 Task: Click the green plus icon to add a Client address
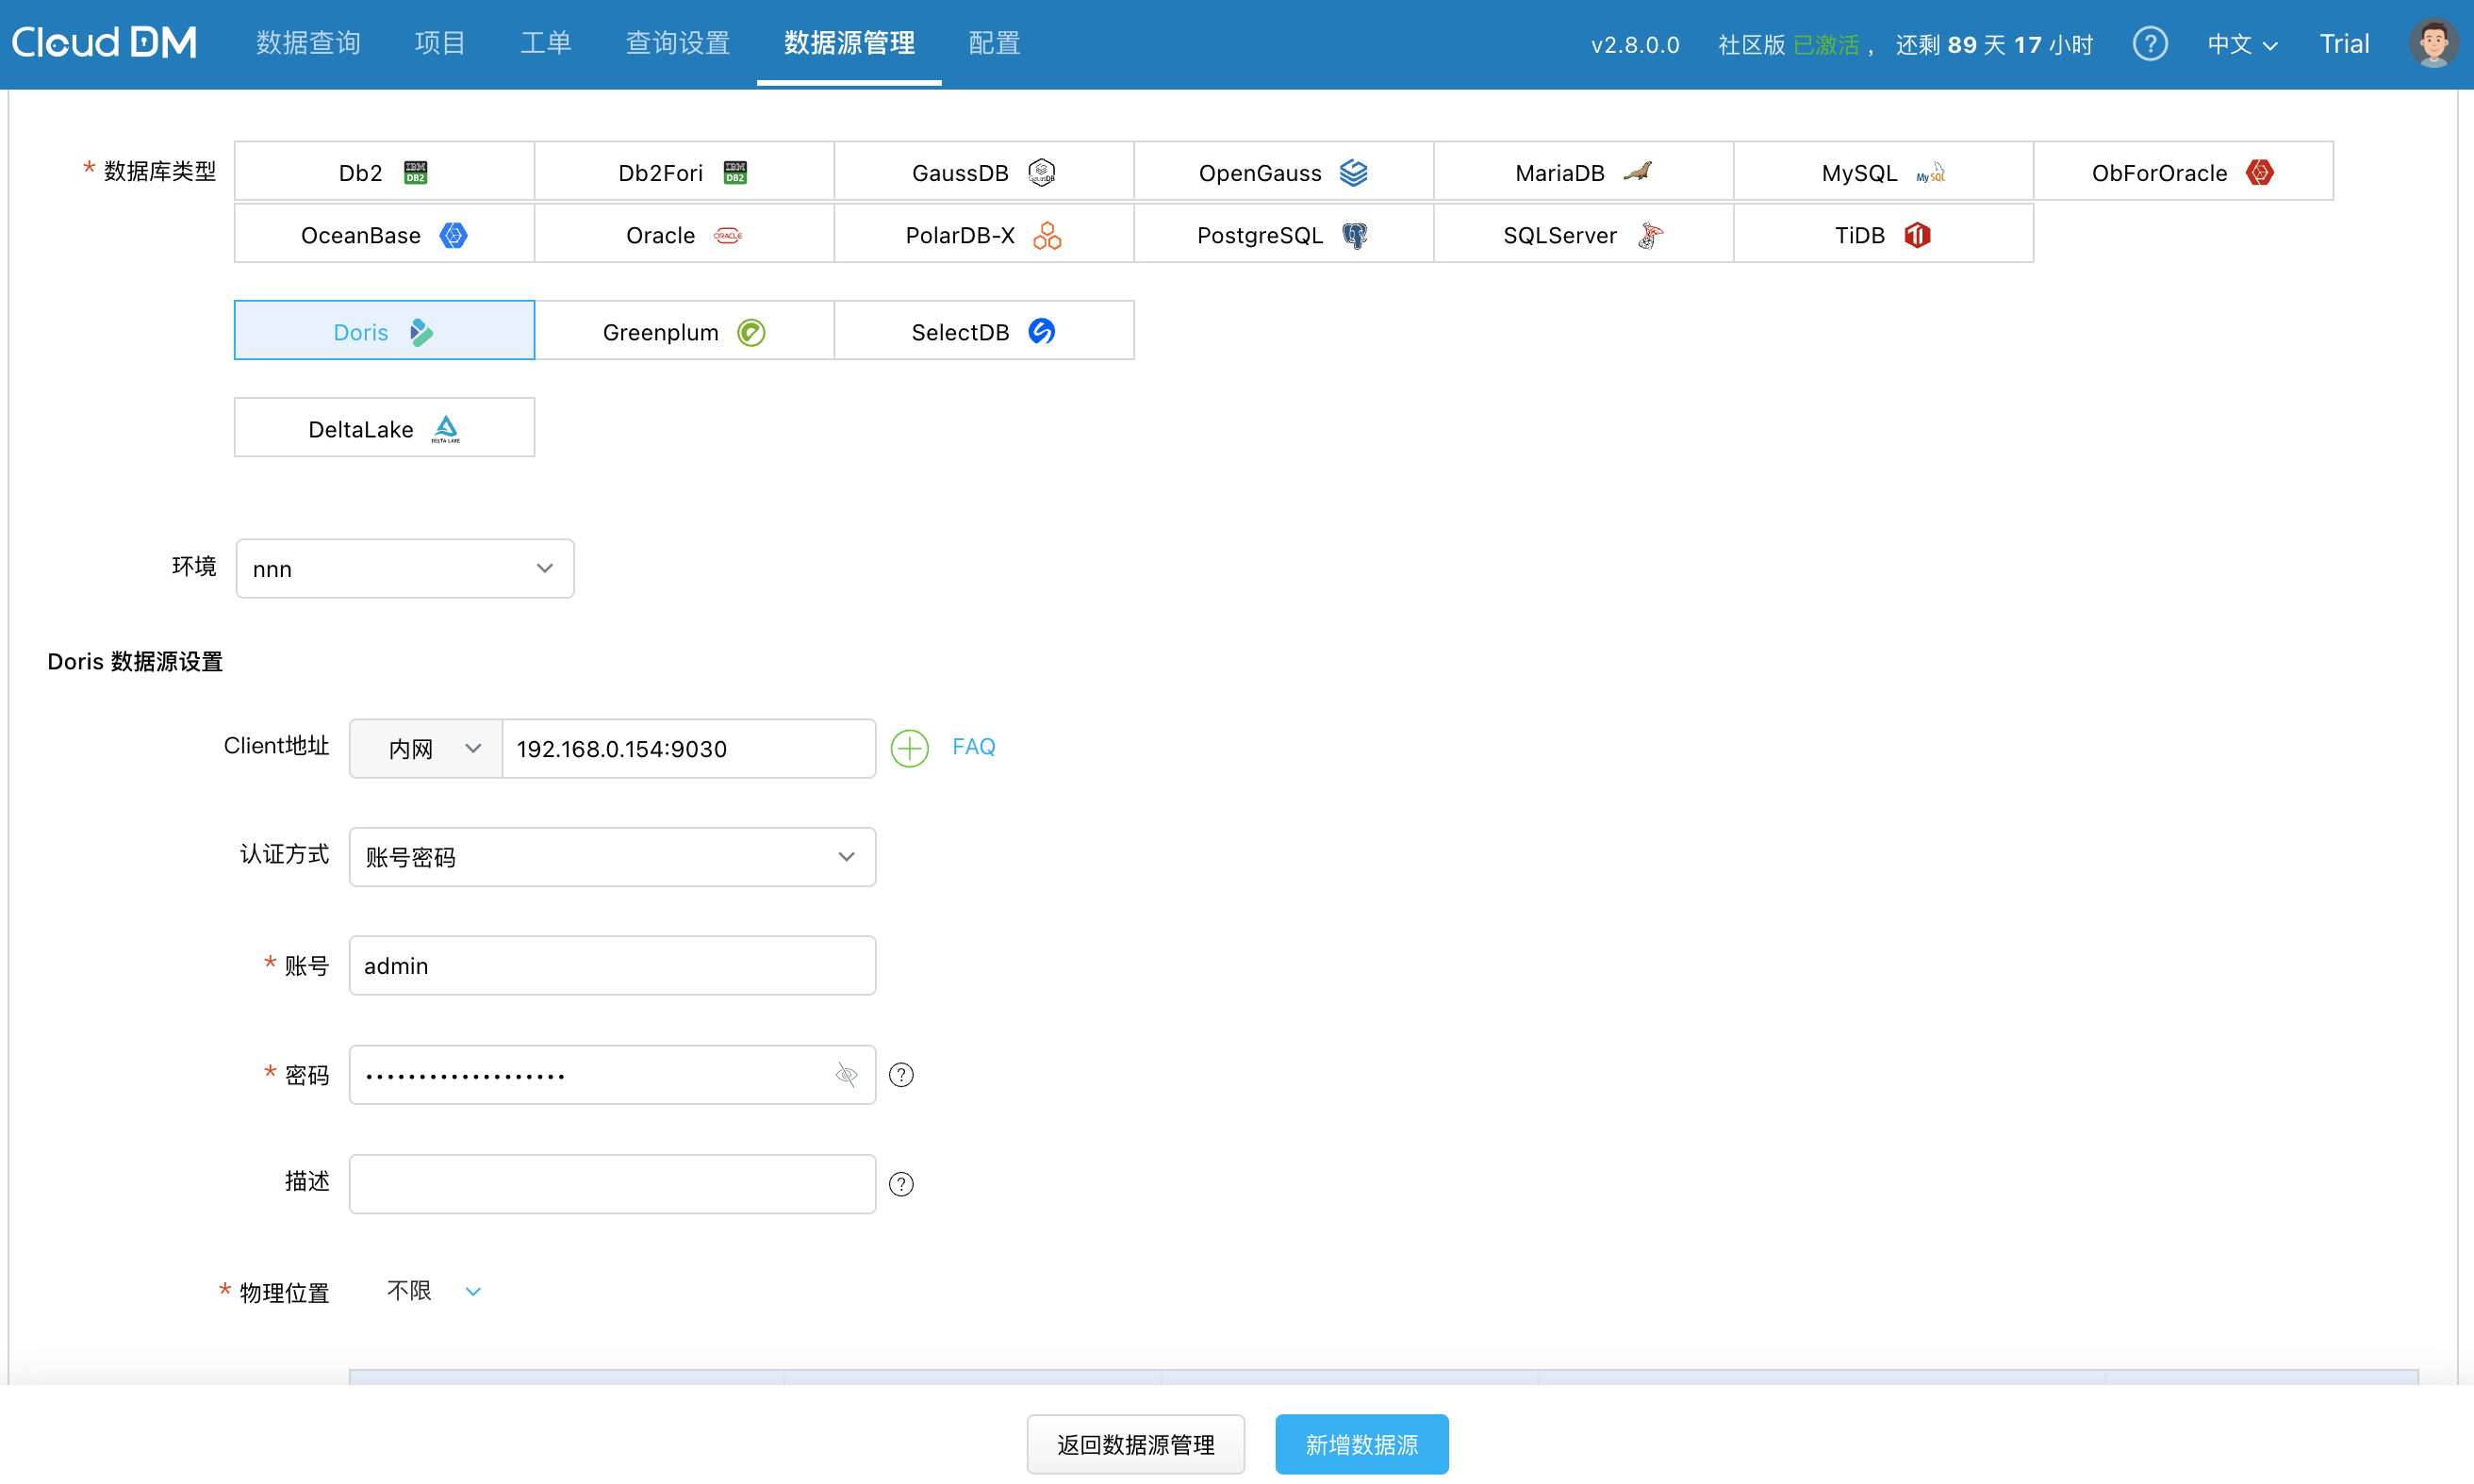pos(909,748)
